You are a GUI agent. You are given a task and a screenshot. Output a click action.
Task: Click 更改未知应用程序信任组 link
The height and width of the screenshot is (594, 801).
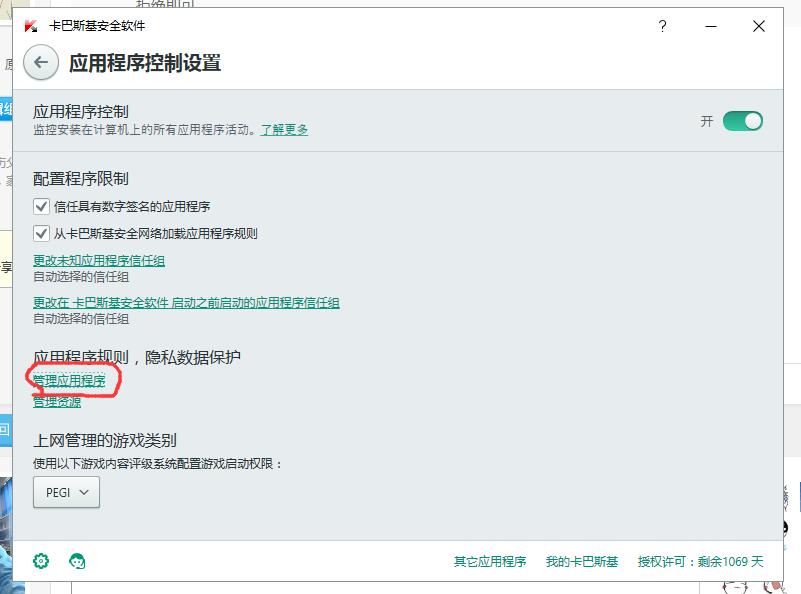(x=99, y=260)
